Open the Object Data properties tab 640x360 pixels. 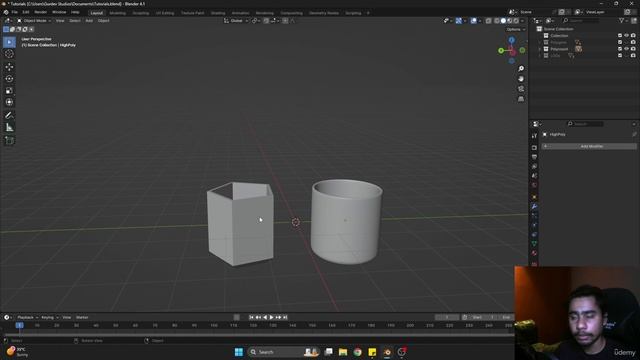click(x=534, y=244)
